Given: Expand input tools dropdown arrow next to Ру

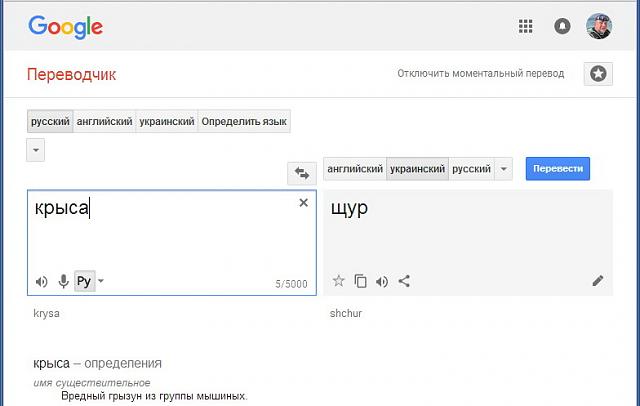Looking at the screenshot, I should [x=101, y=281].
